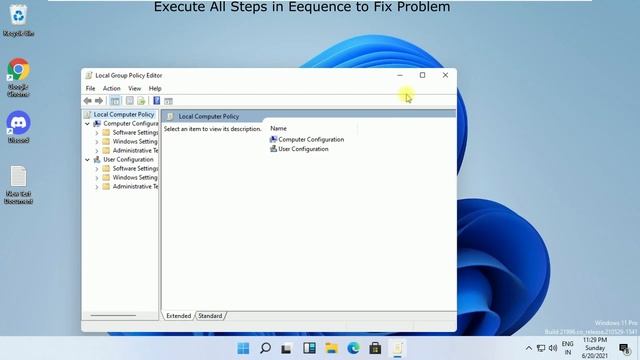The image size is (640, 360).
Task: Select Local Computer Policy root in tree
Action: click(124, 114)
